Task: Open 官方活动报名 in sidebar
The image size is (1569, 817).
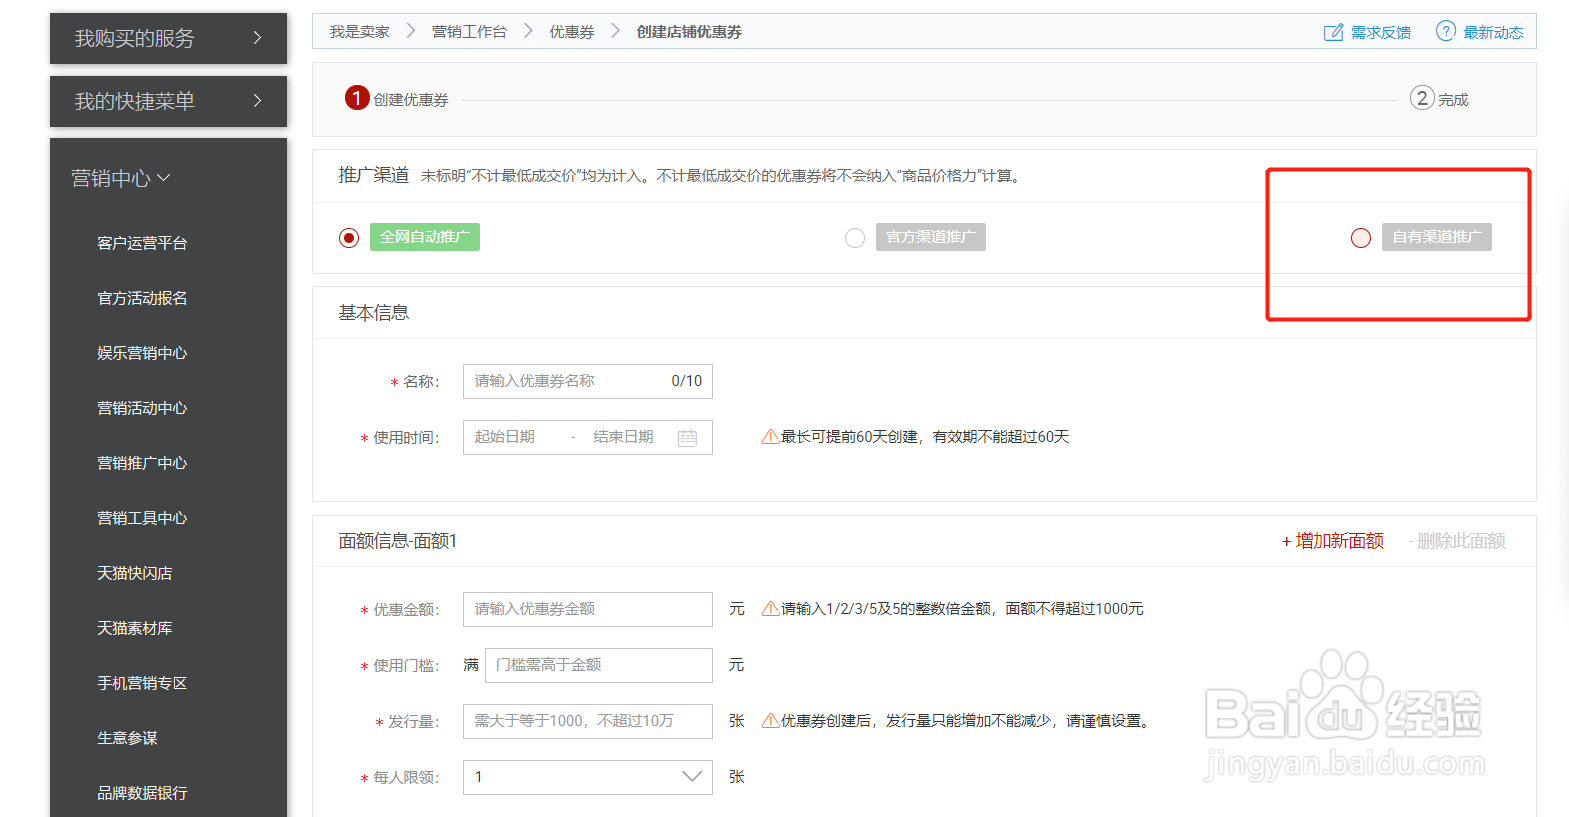Action: coord(142,298)
